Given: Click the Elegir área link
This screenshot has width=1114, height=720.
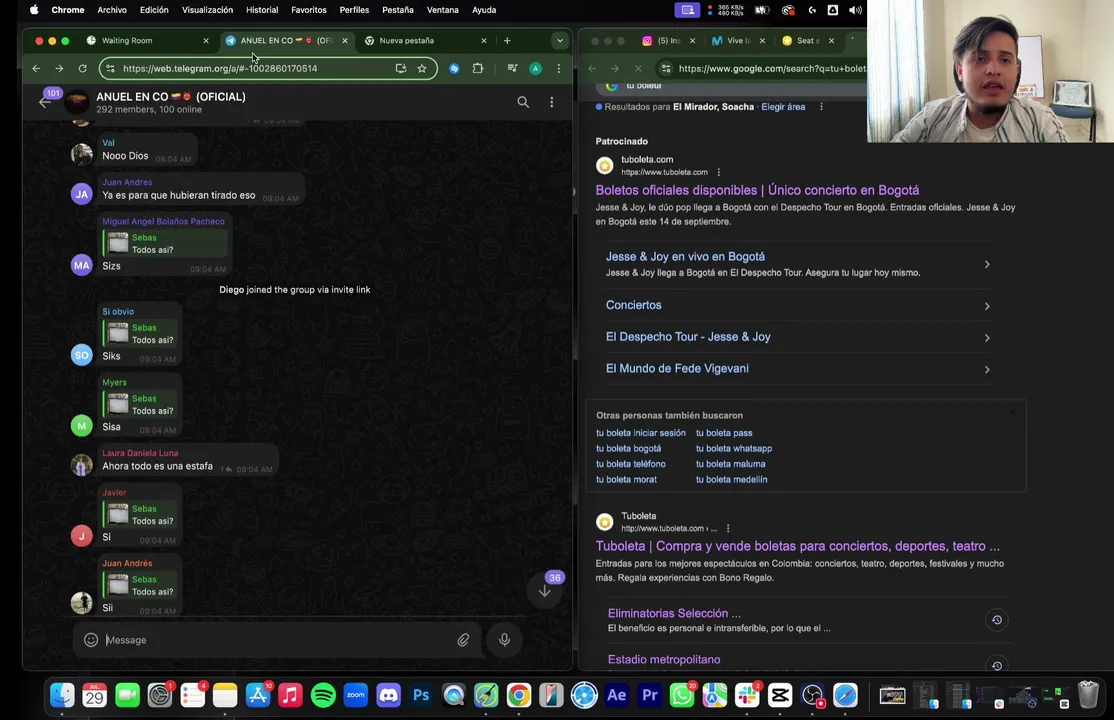Looking at the screenshot, I should point(783,107).
